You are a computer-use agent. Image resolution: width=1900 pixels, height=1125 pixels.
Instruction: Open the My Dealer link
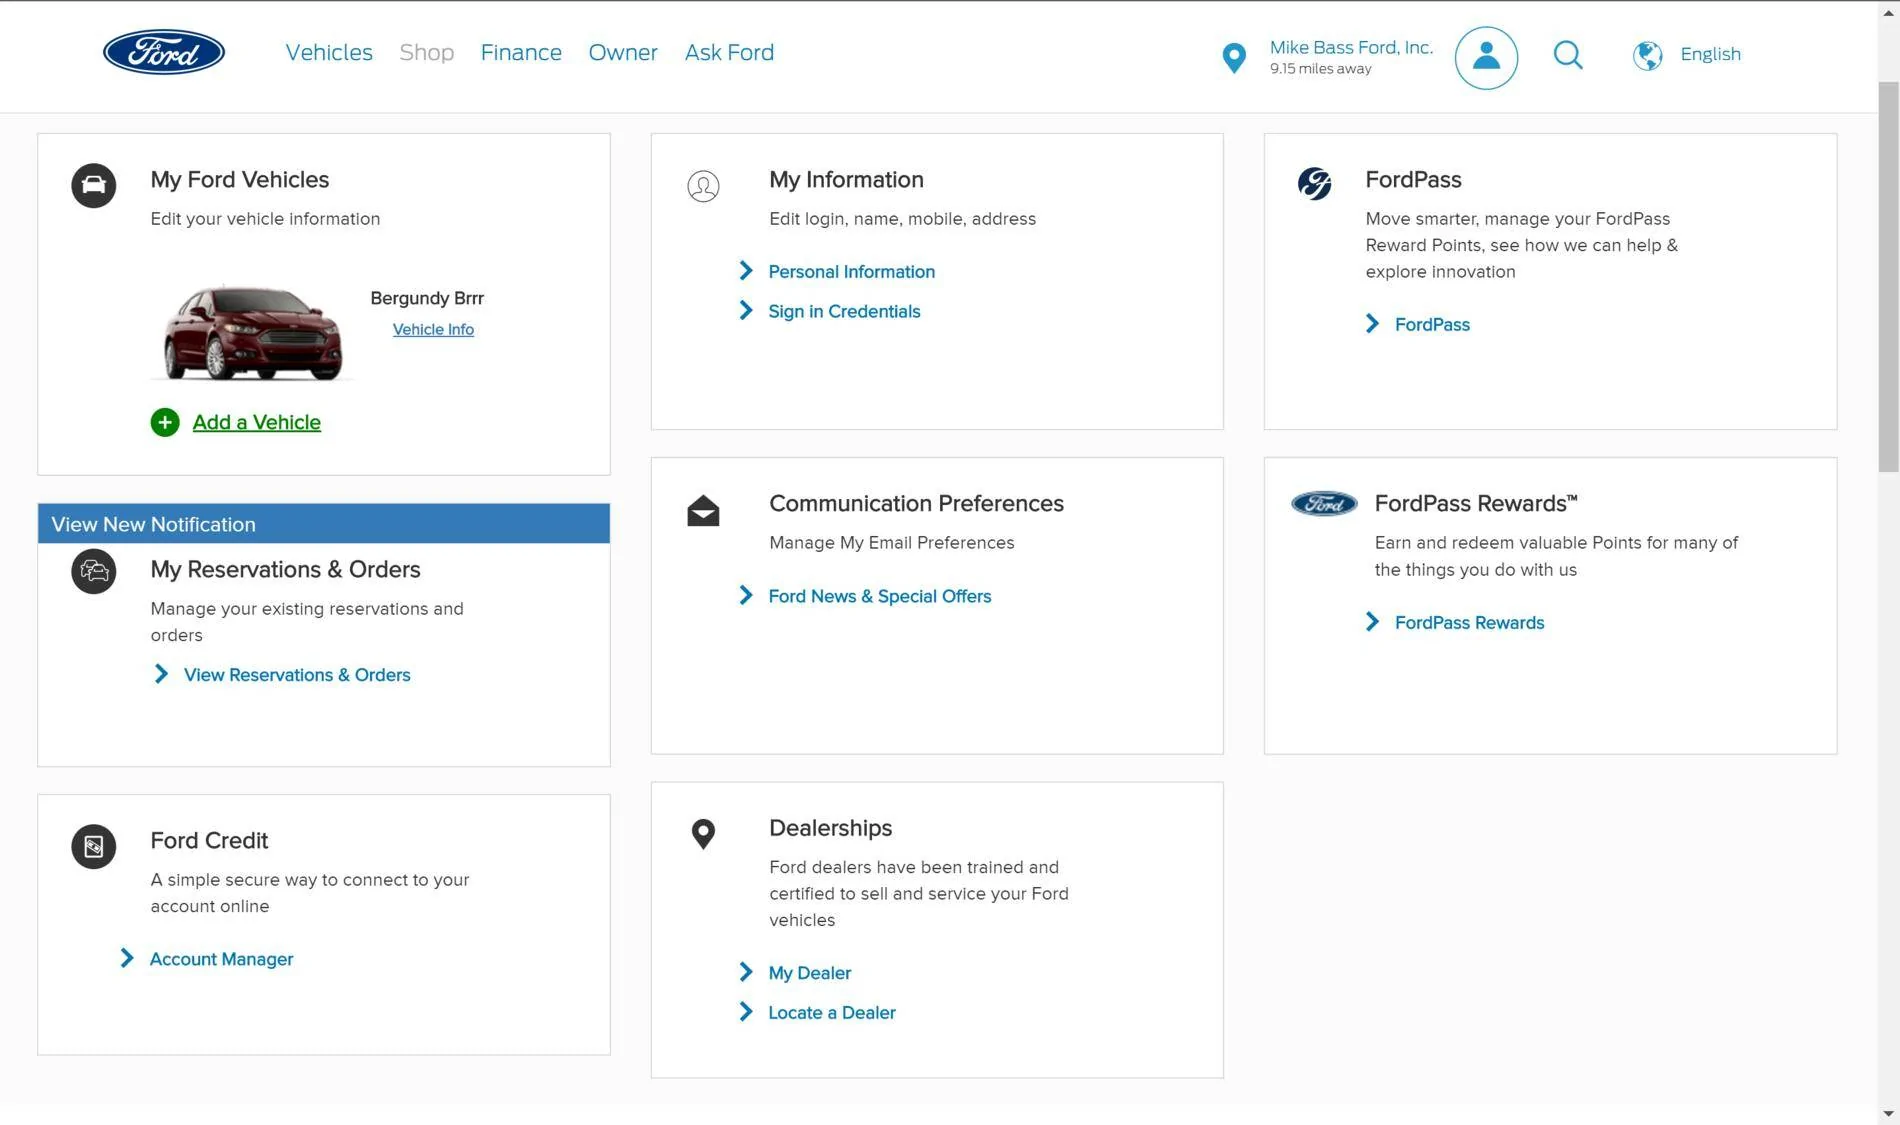click(x=810, y=973)
